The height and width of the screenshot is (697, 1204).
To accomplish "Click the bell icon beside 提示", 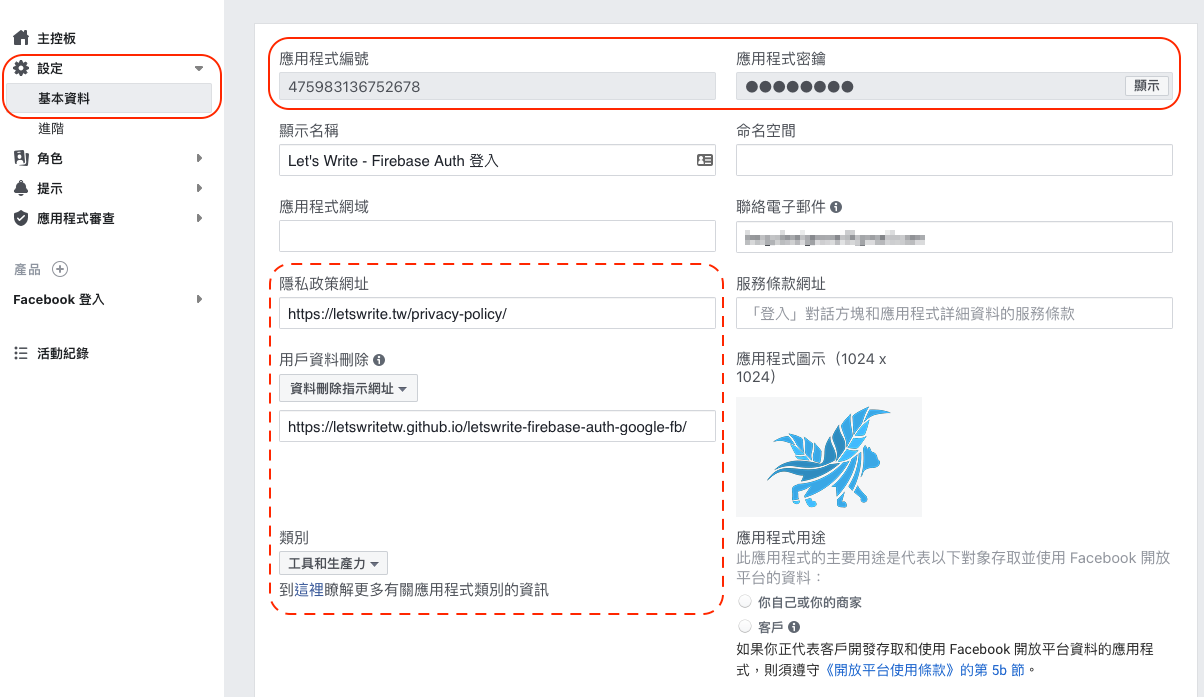I will tap(20, 188).
